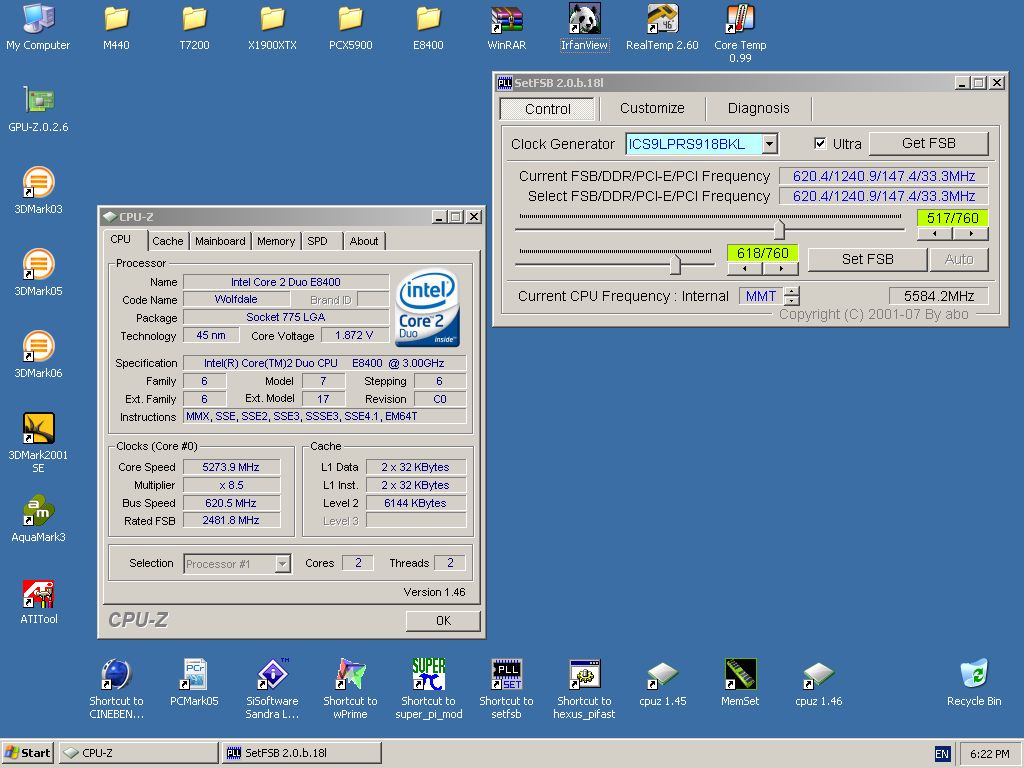Image resolution: width=1024 pixels, height=768 pixels.
Task: Open the CPU-Z processor Selection dropdown
Action: pyautogui.click(x=282, y=564)
